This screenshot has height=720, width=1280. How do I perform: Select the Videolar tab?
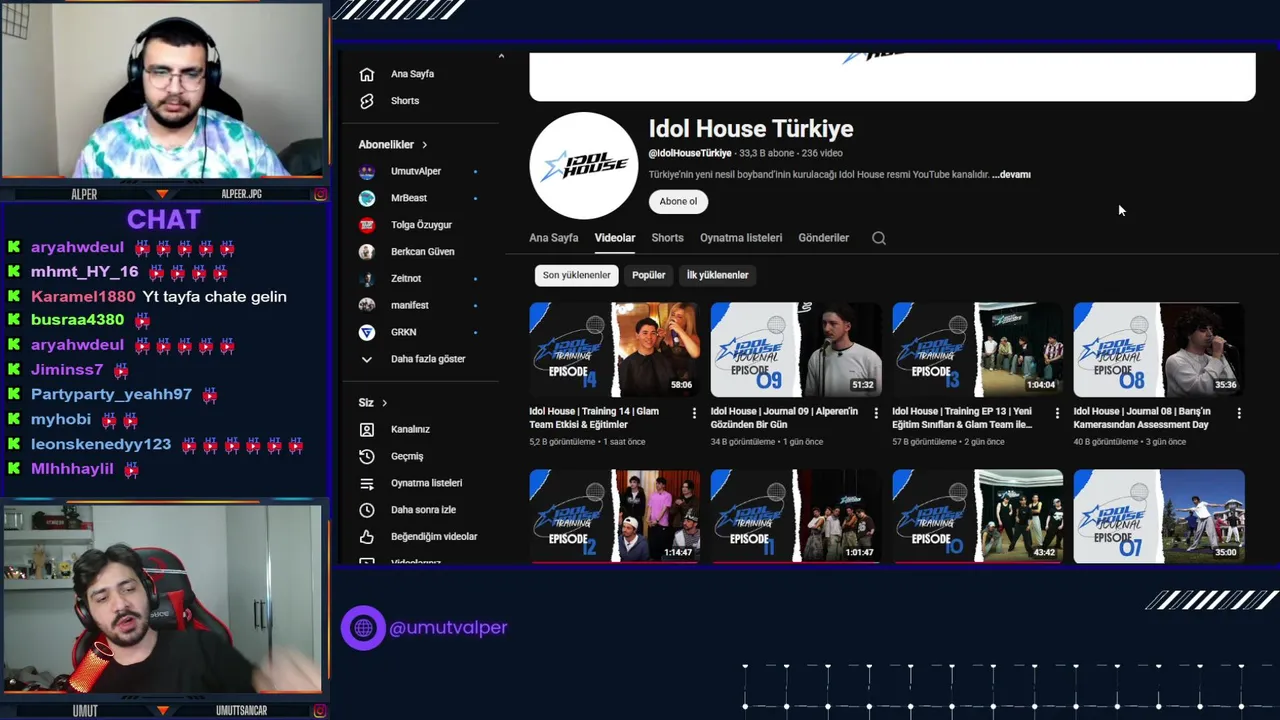tap(615, 238)
